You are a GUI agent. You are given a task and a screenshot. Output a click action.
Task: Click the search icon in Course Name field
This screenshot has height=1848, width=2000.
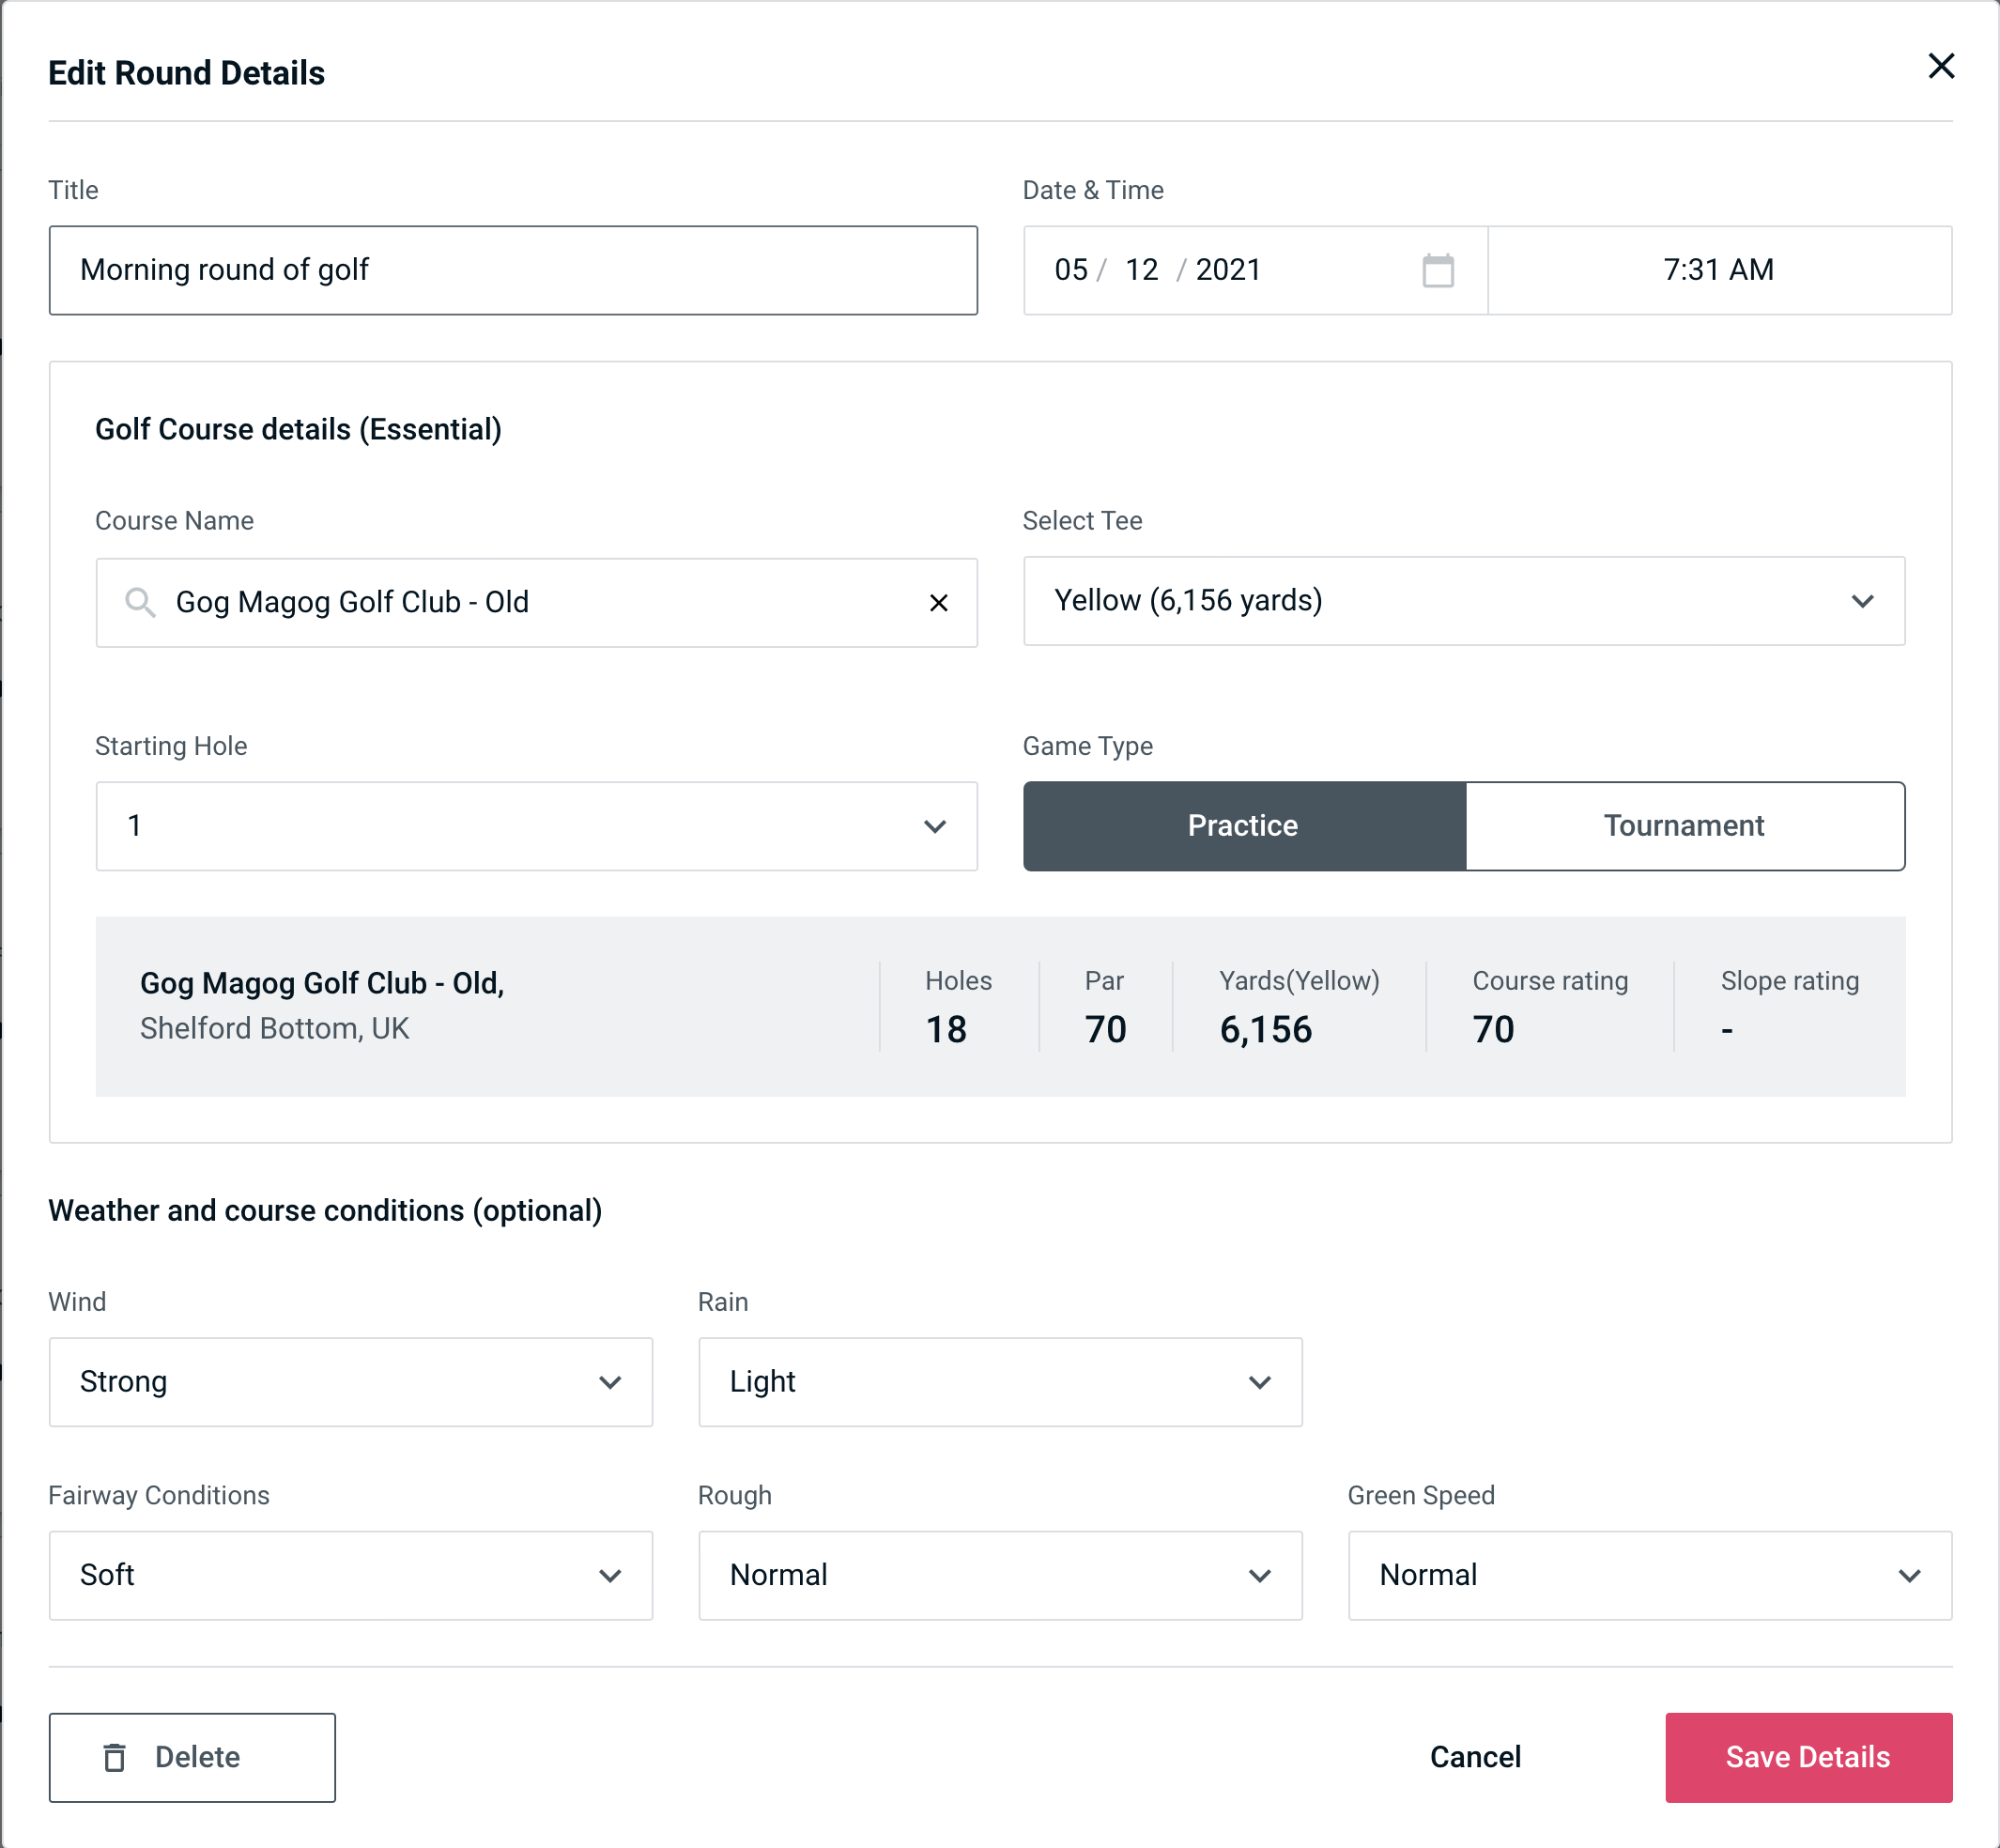tap(139, 601)
